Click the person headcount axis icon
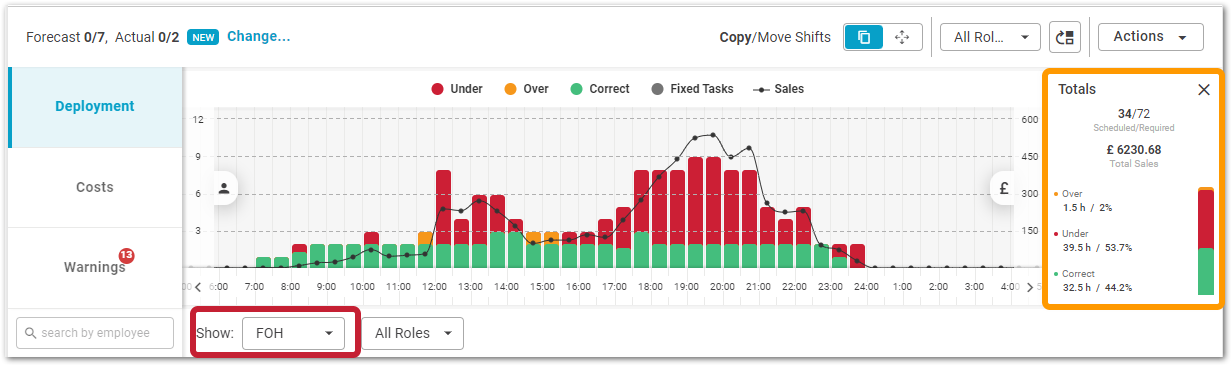Viewport: 1232px width, 366px height. point(224,188)
